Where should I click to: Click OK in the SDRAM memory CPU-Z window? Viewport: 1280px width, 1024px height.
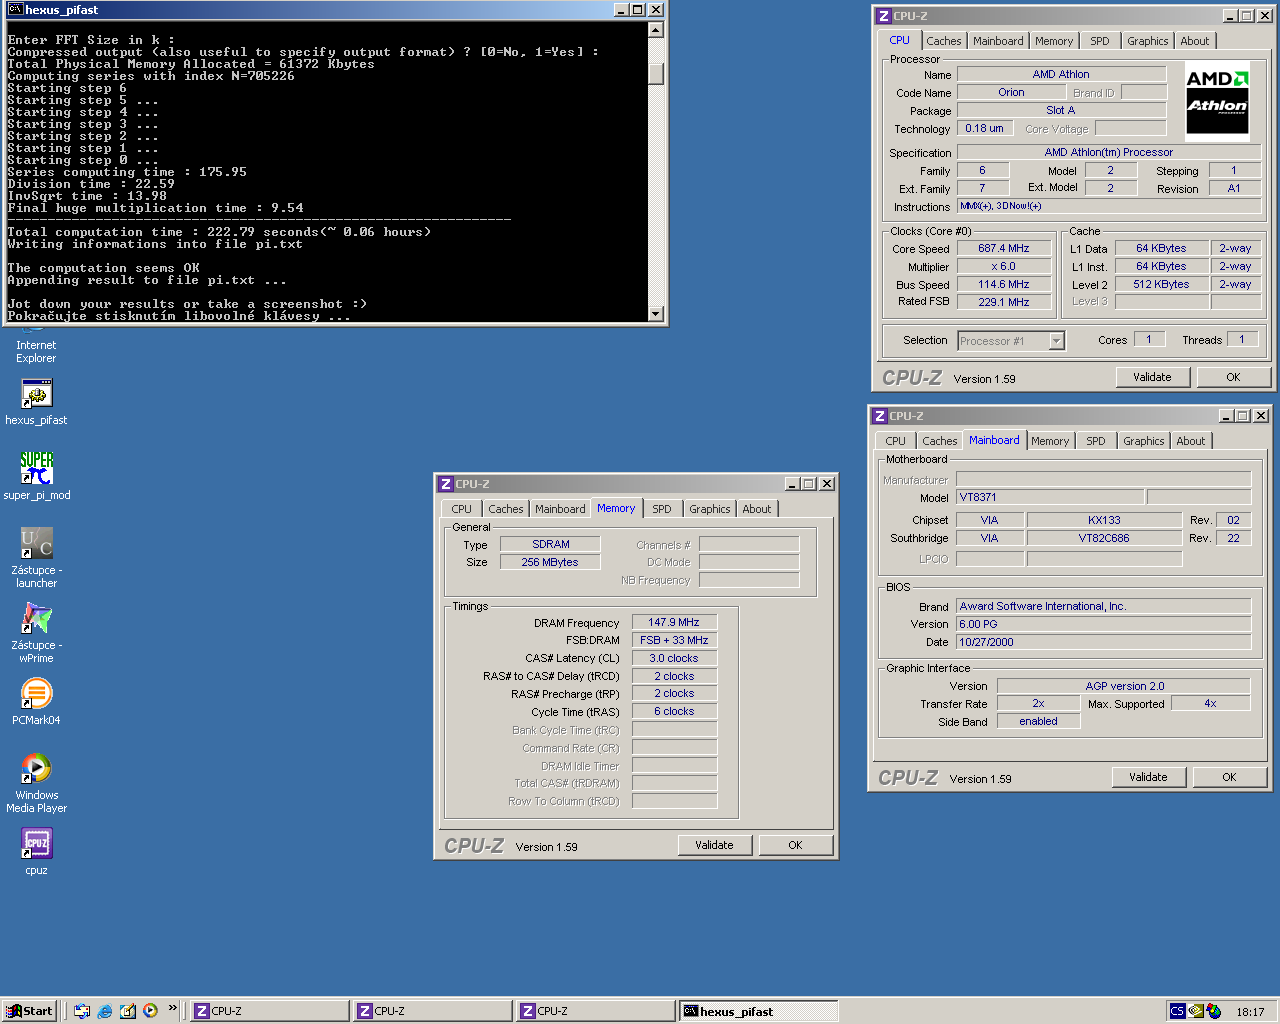[x=795, y=845]
